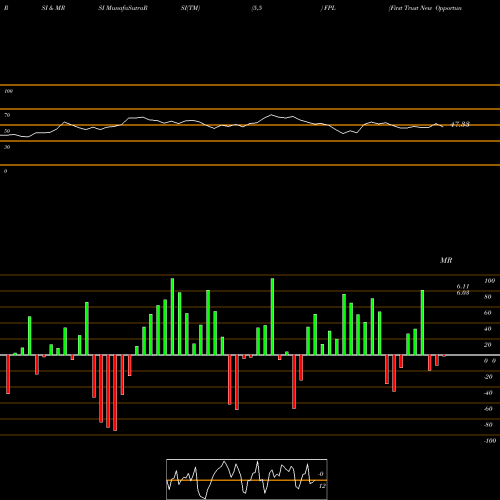Click the 'SI MunafaSutraR' header text
500x500 pixels.
[123, 8]
